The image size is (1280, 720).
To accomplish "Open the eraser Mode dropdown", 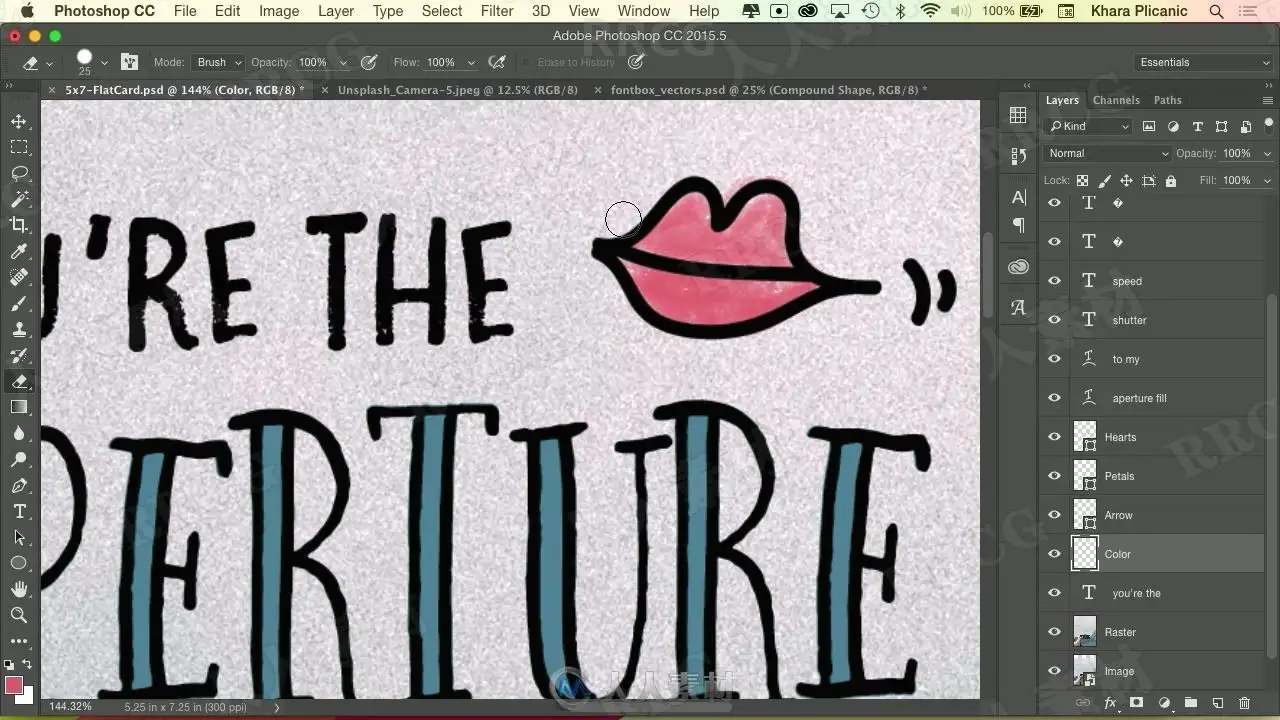I will click(218, 62).
